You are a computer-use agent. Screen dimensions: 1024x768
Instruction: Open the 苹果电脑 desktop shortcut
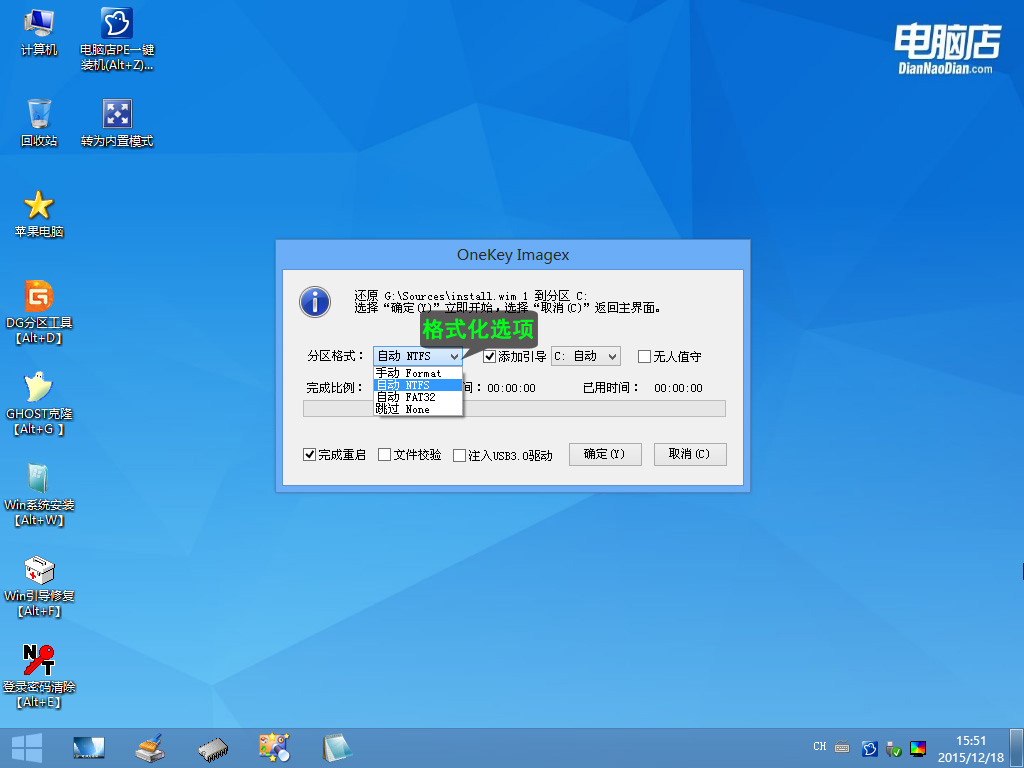pyautogui.click(x=38, y=208)
